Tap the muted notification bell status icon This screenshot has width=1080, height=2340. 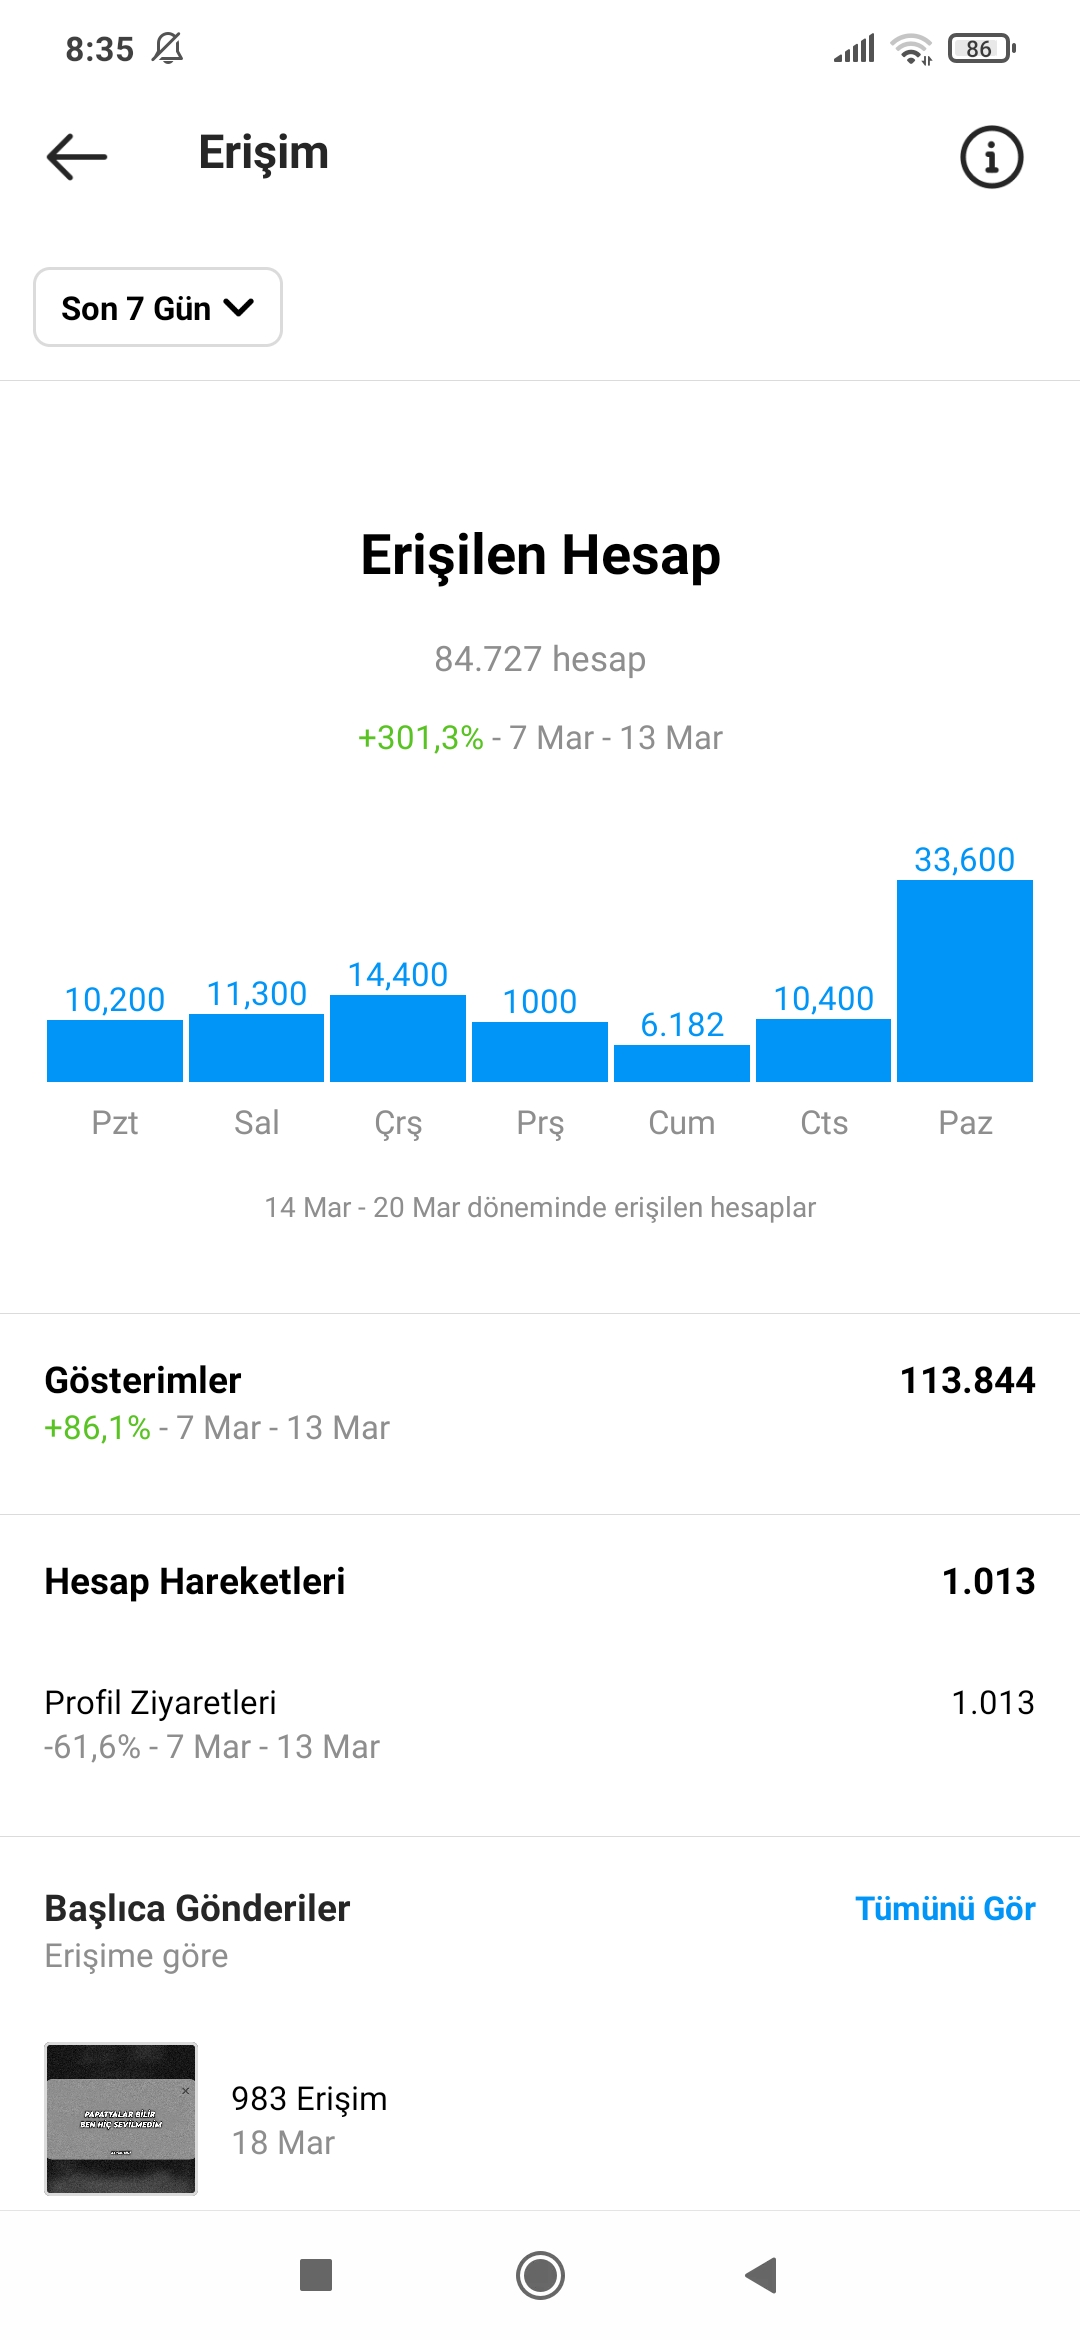click(167, 48)
